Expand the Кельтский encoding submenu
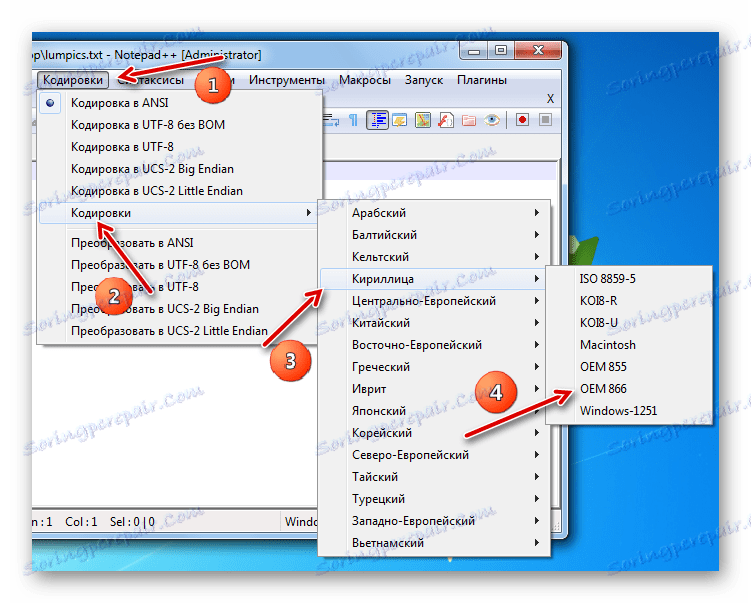The width and height of the screenshot is (751, 603). 434,257
